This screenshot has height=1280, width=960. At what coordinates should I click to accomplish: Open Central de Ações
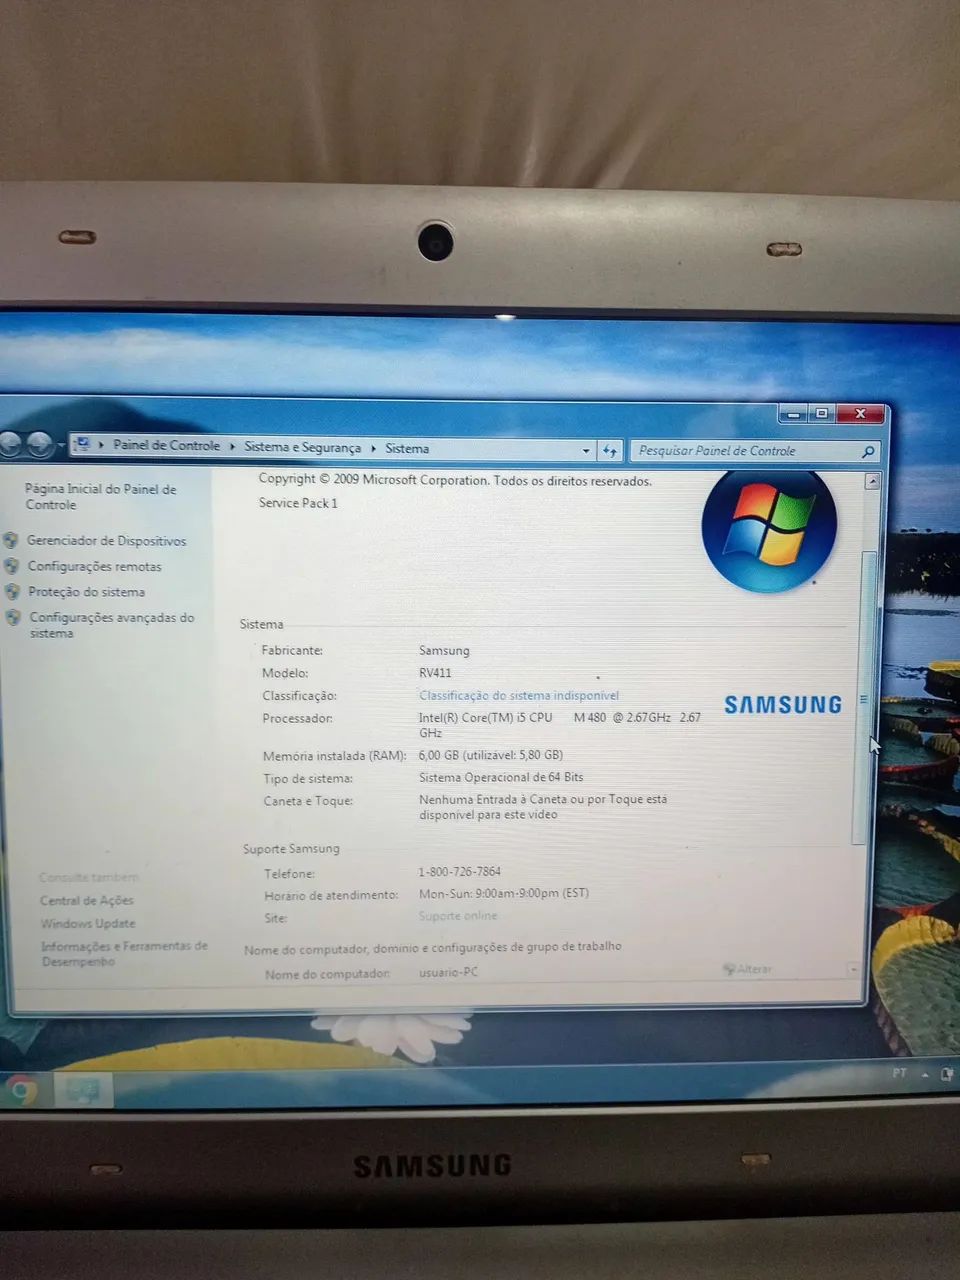(86, 900)
